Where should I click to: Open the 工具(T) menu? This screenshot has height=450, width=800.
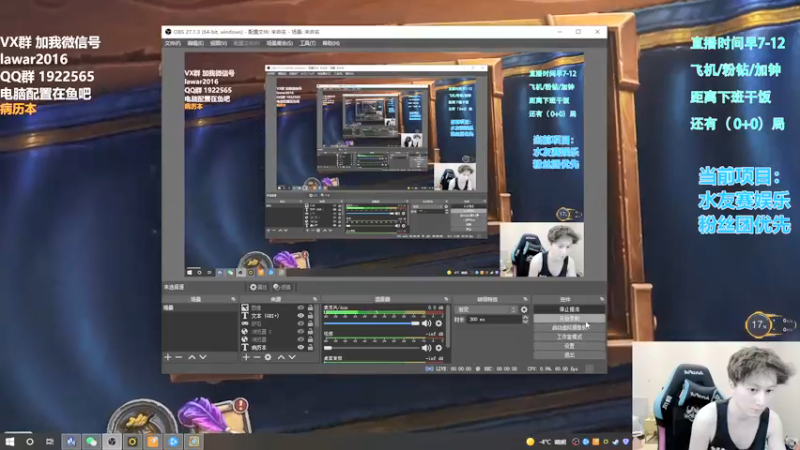pos(308,43)
